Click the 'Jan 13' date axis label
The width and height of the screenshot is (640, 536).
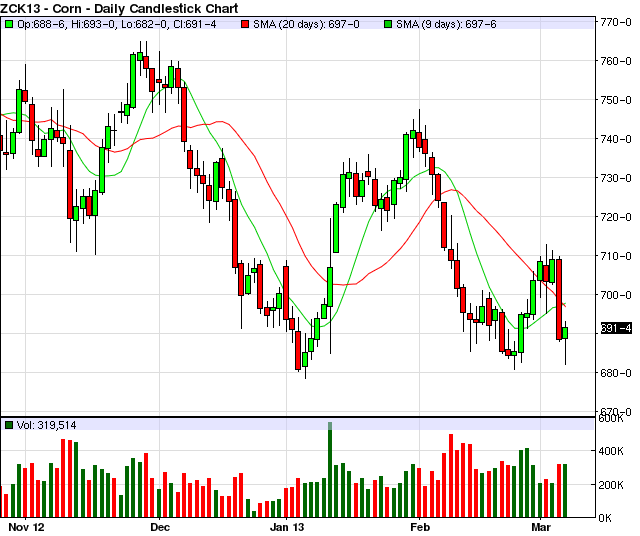click(x=287, y=527)
